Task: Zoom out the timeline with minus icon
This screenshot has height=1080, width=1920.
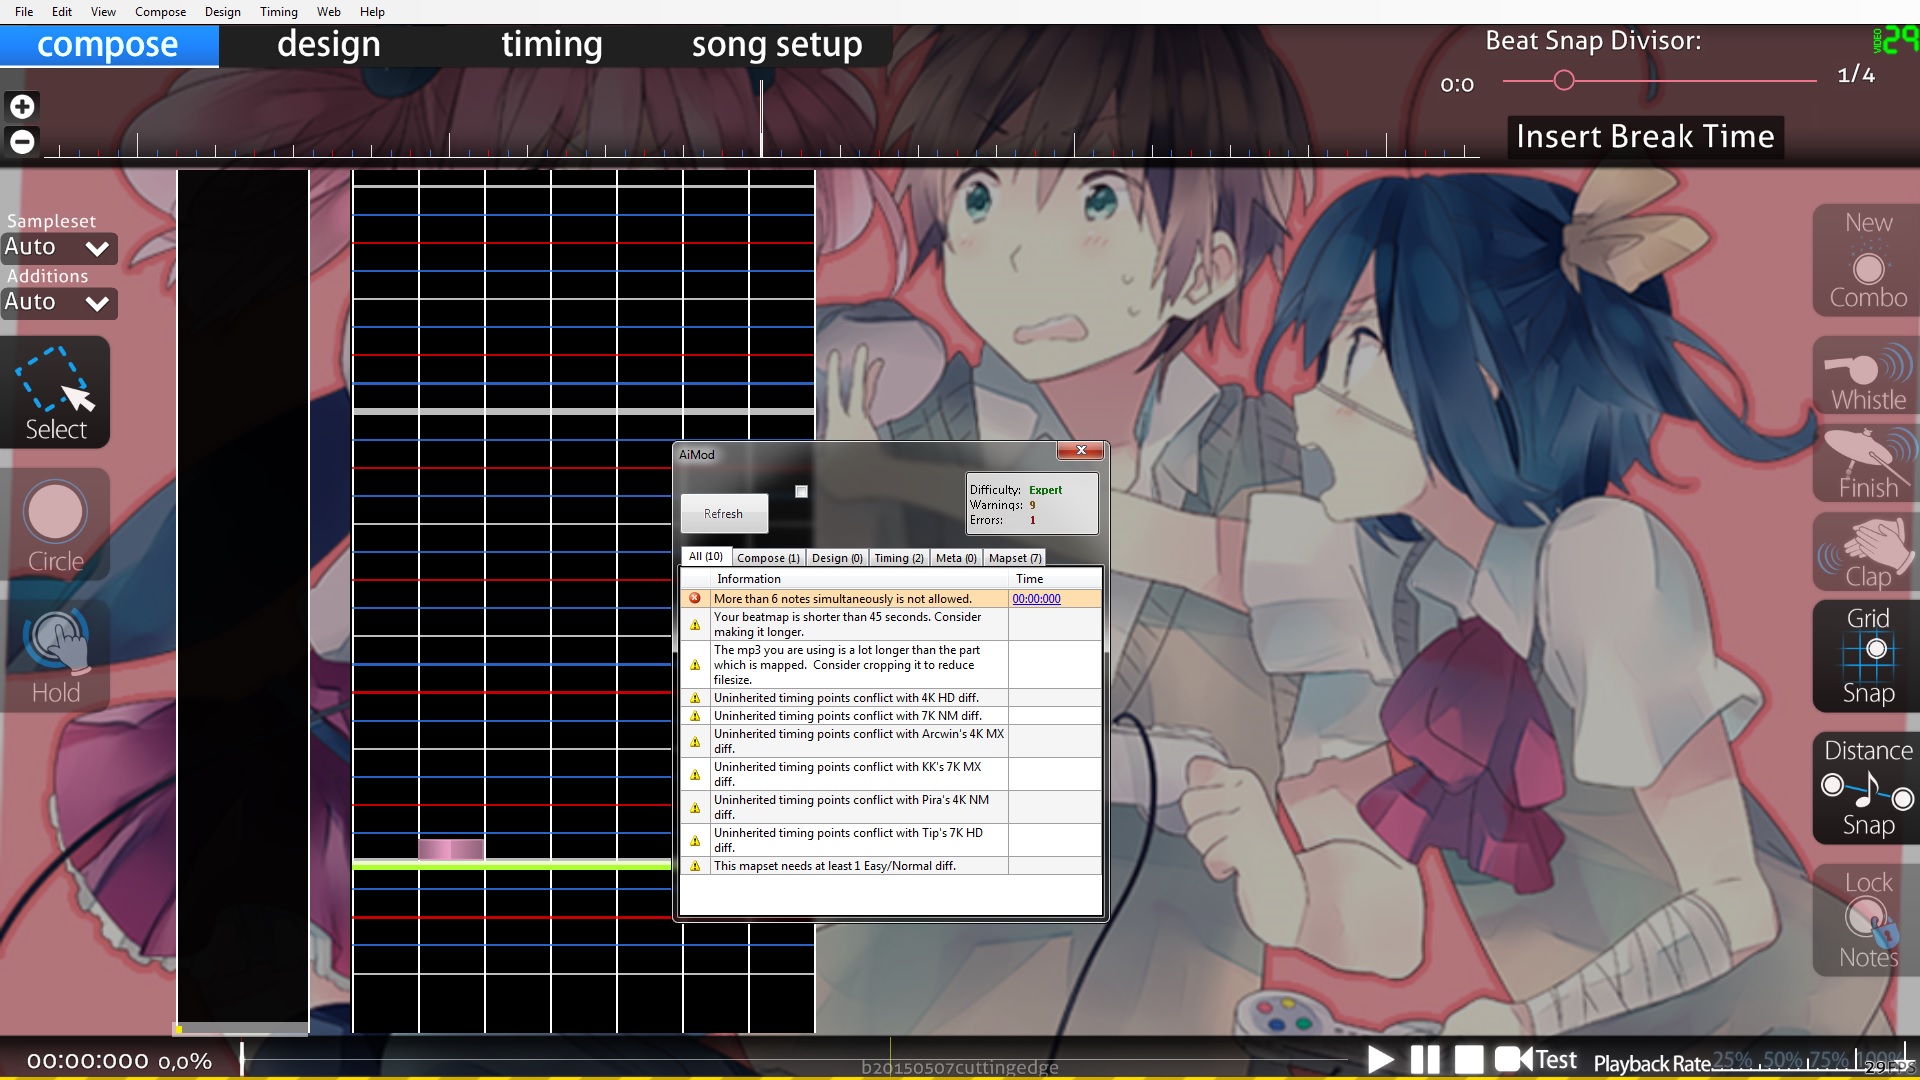Action: click(22, 141)
